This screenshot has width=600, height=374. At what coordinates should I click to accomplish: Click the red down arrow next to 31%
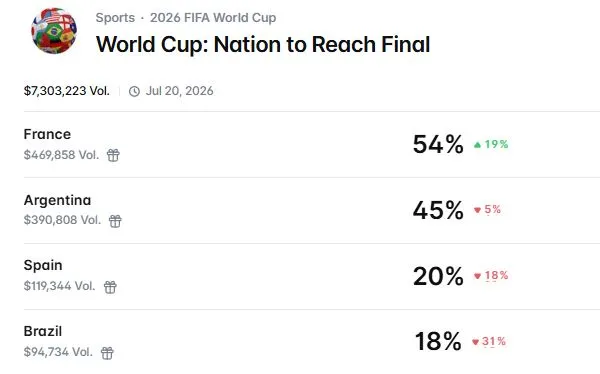click(475, 342)
